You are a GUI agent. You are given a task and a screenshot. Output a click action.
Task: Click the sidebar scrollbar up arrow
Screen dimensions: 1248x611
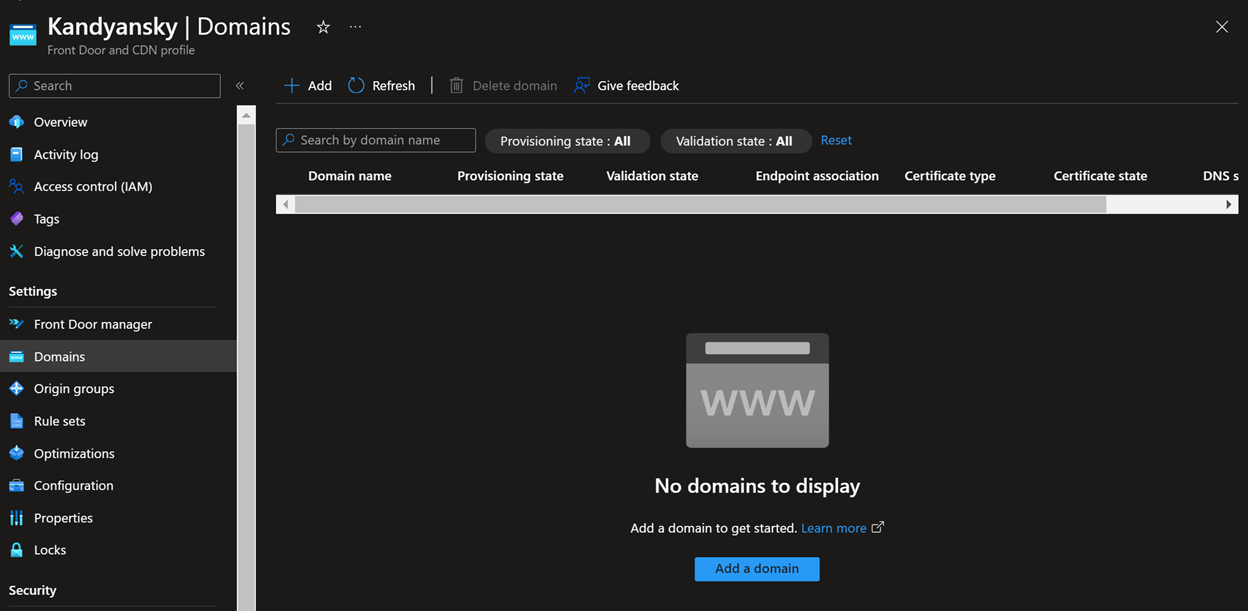click(x=246, y=116)
